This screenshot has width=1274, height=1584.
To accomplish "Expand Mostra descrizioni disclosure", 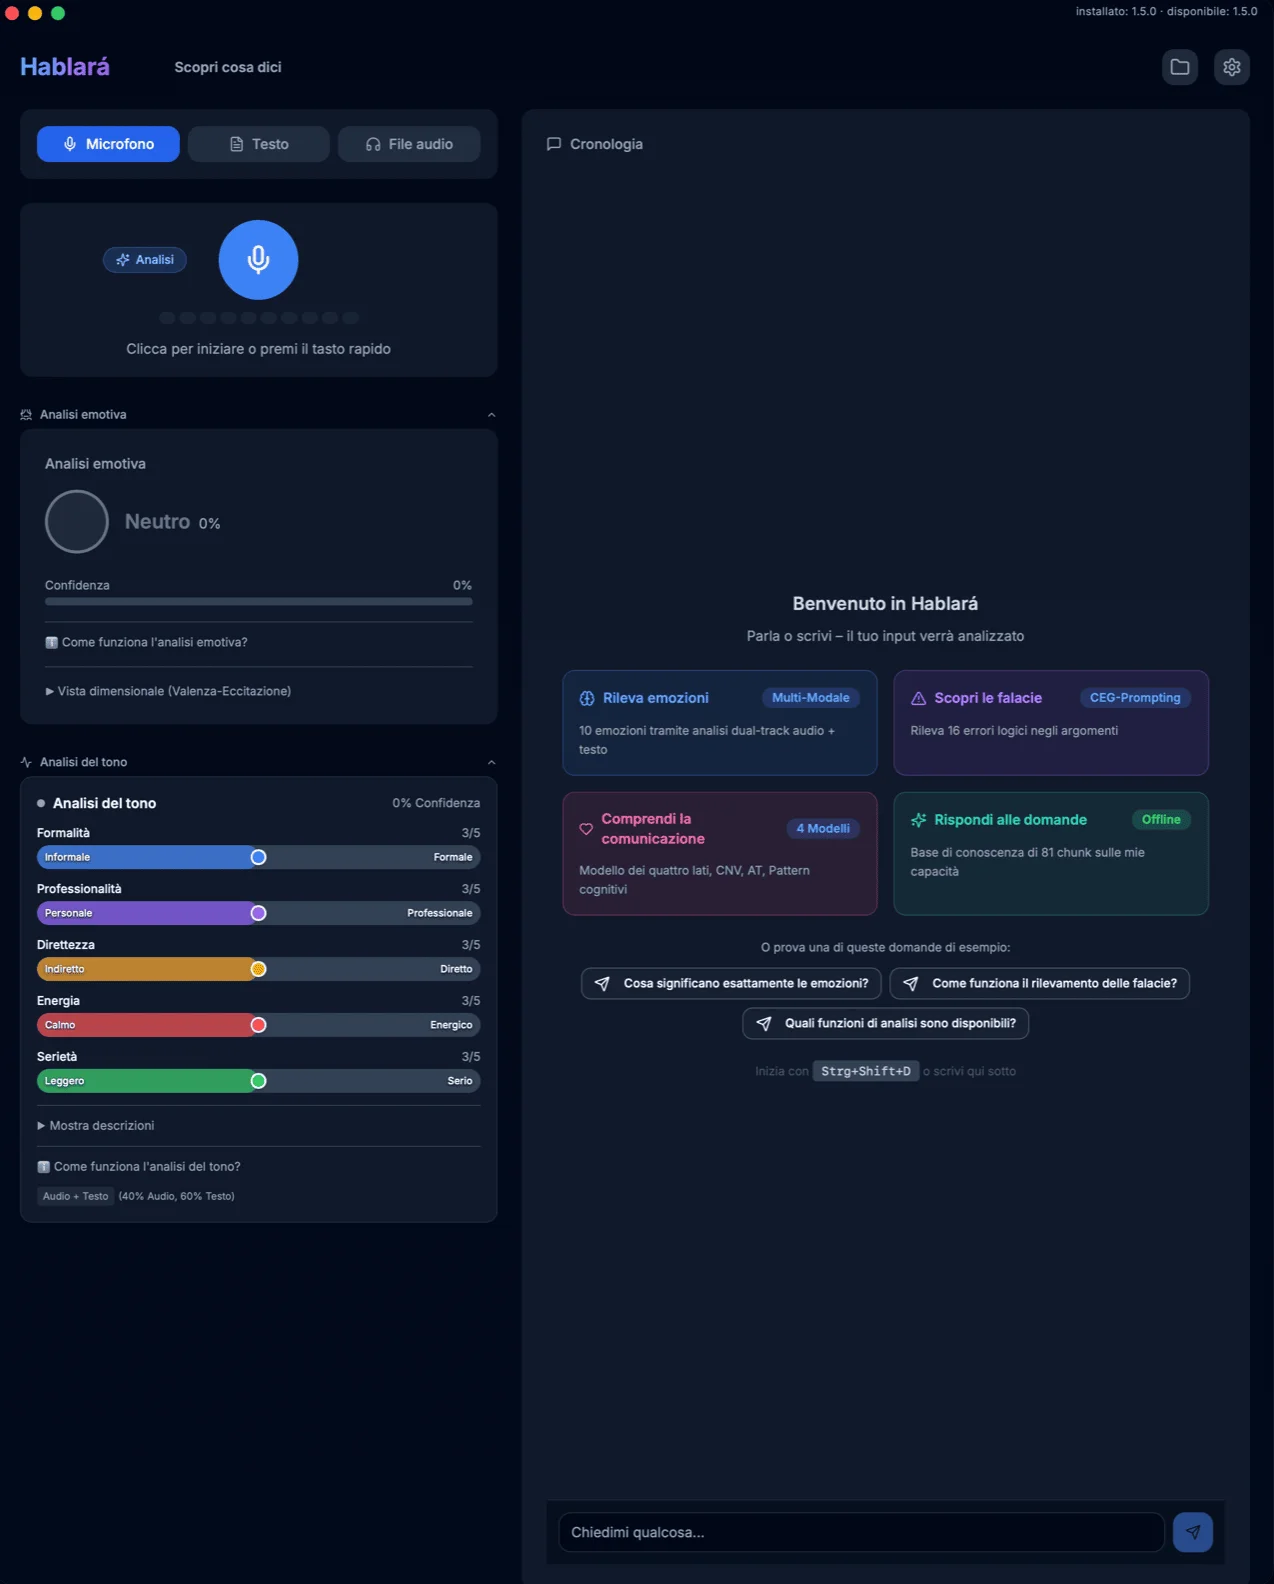I will pyautogui.click(x=96, y=1126).
